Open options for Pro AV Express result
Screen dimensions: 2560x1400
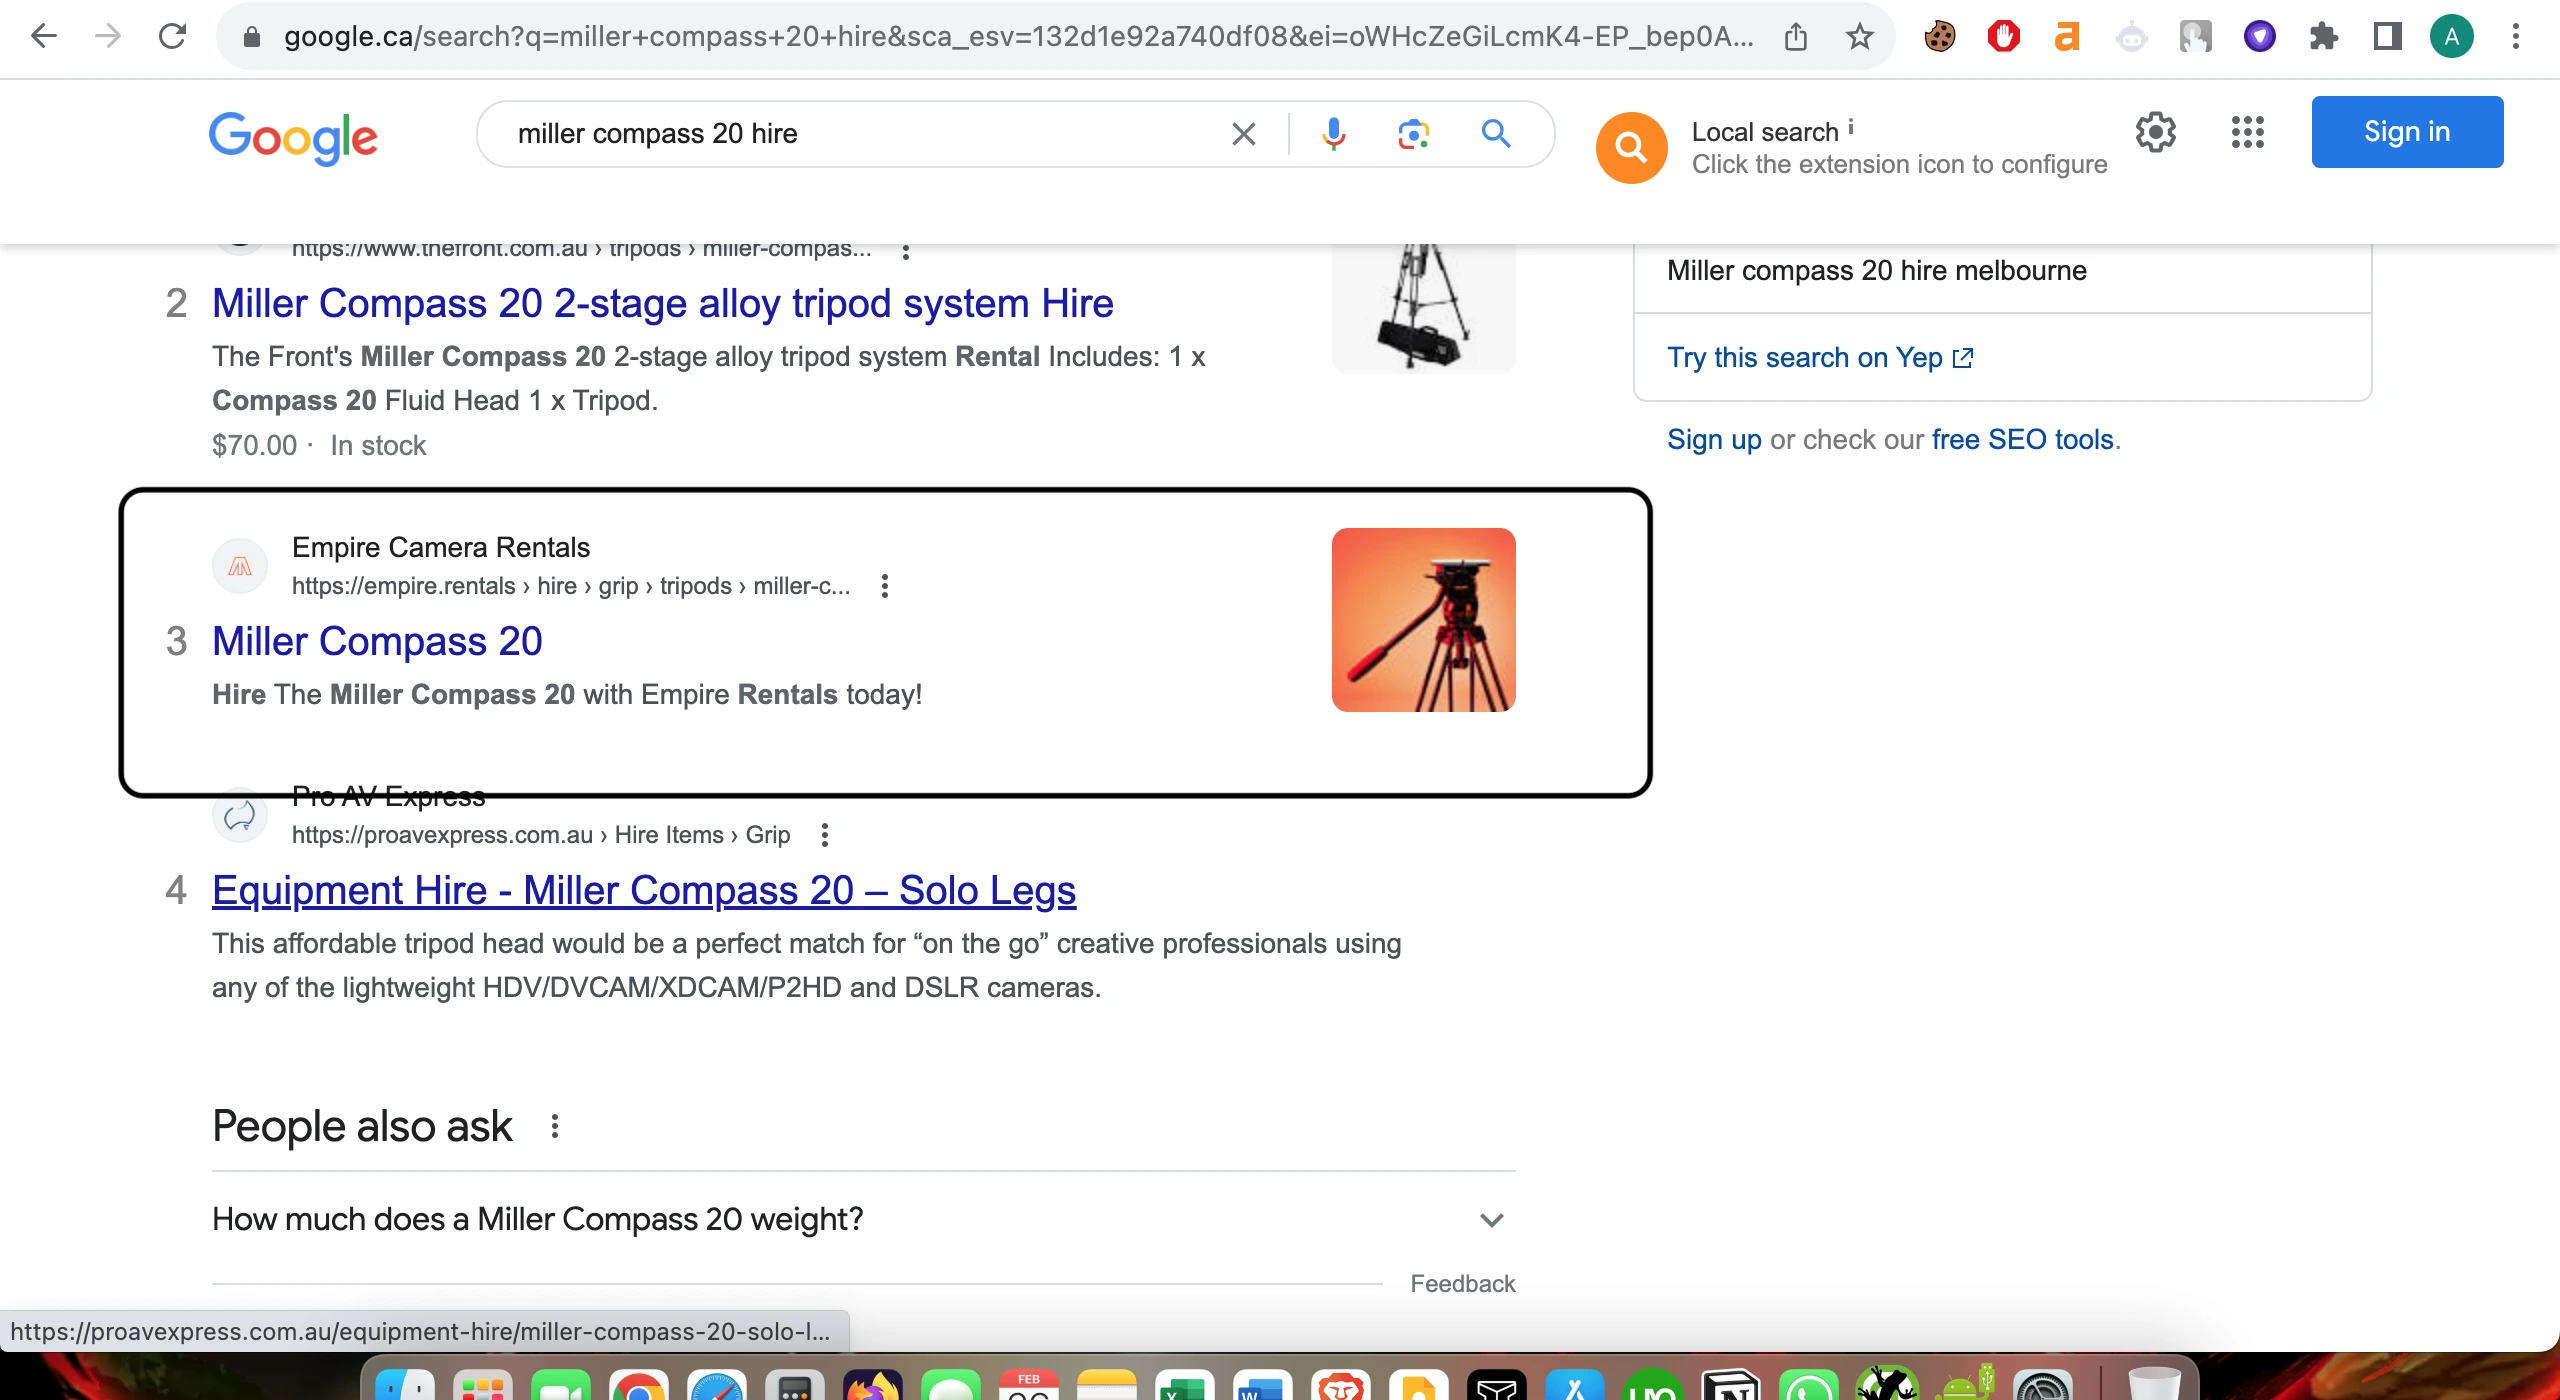pyautogui.click(x=824, y=835)
